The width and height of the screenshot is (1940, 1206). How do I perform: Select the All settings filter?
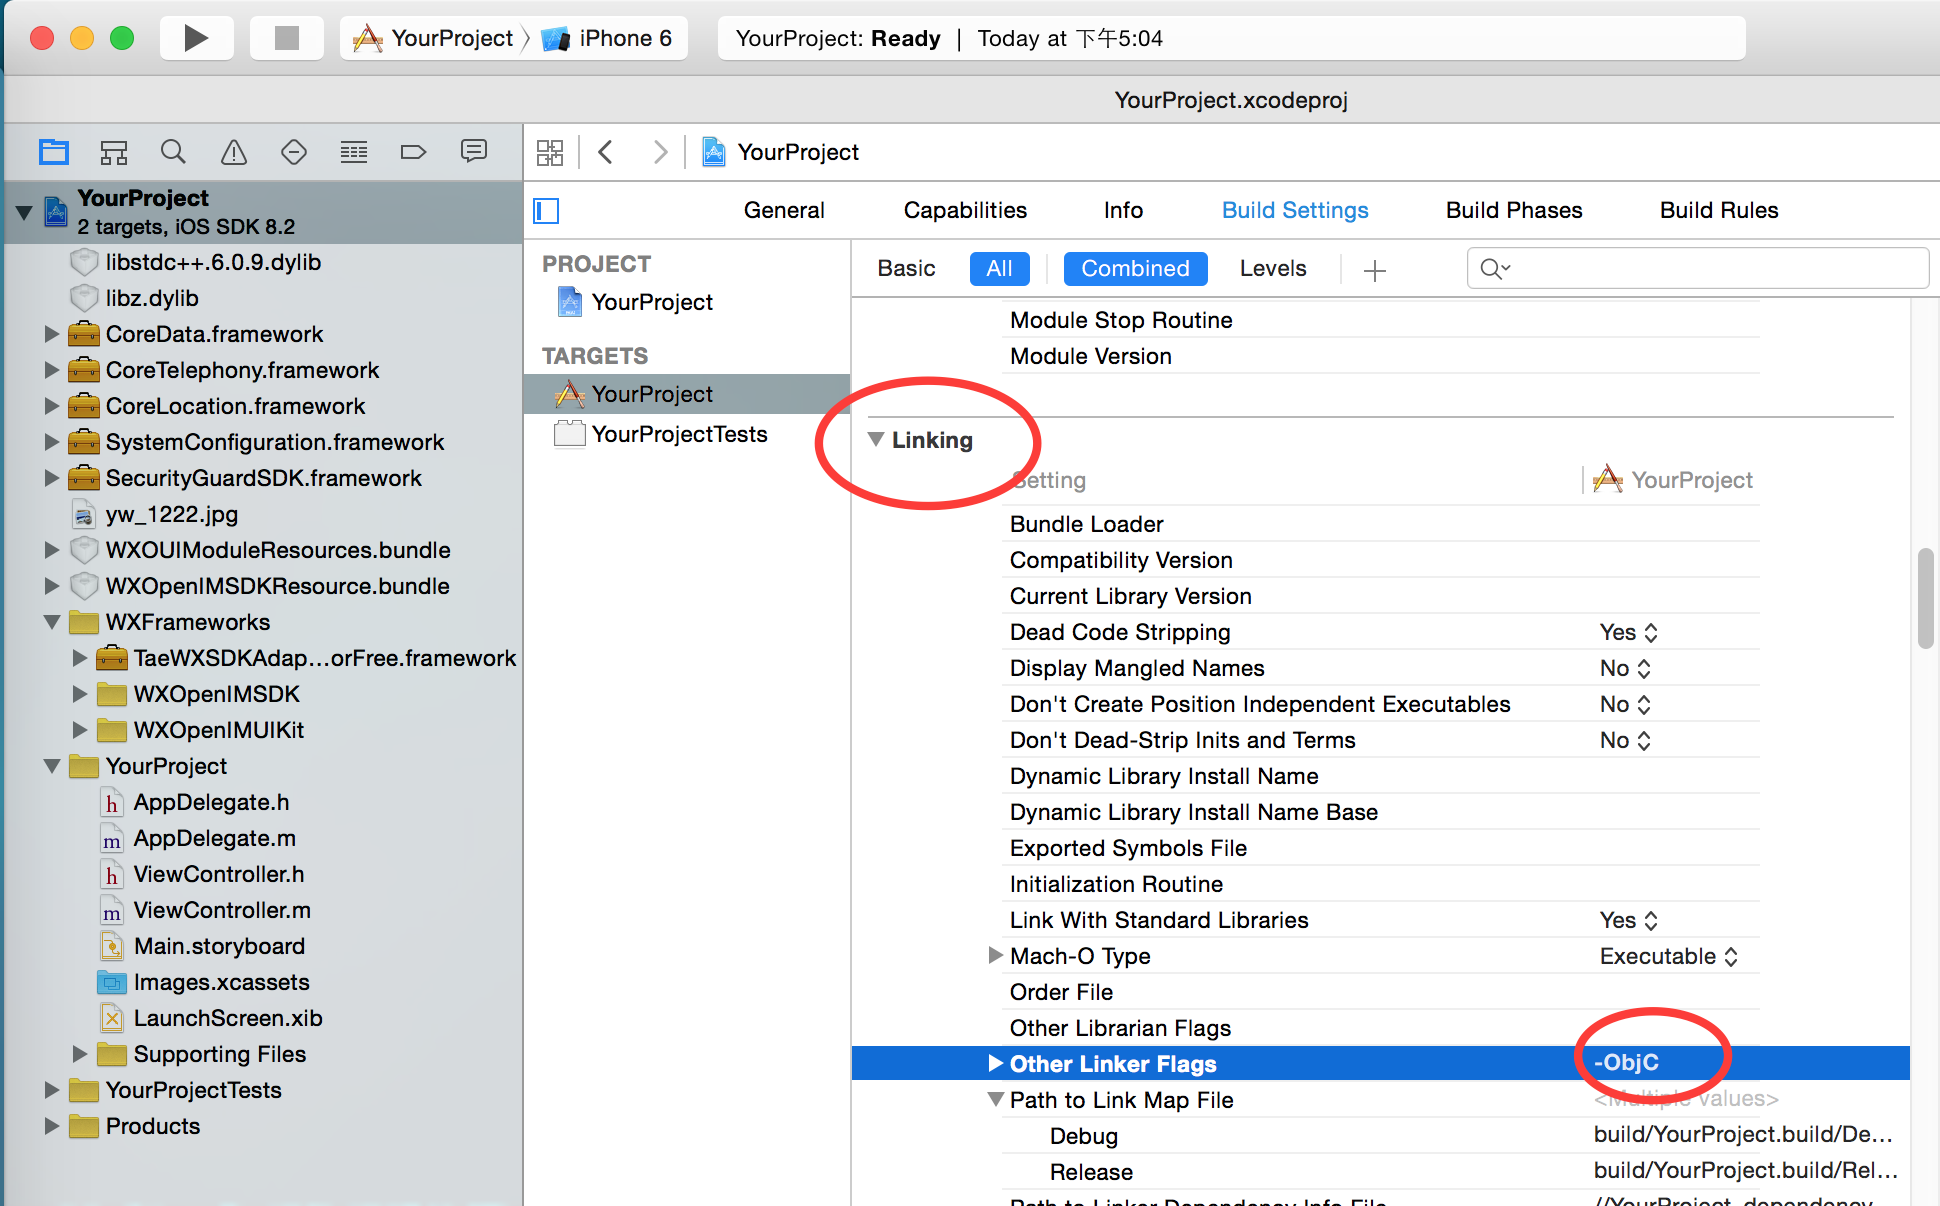click(x=998, y=269)
